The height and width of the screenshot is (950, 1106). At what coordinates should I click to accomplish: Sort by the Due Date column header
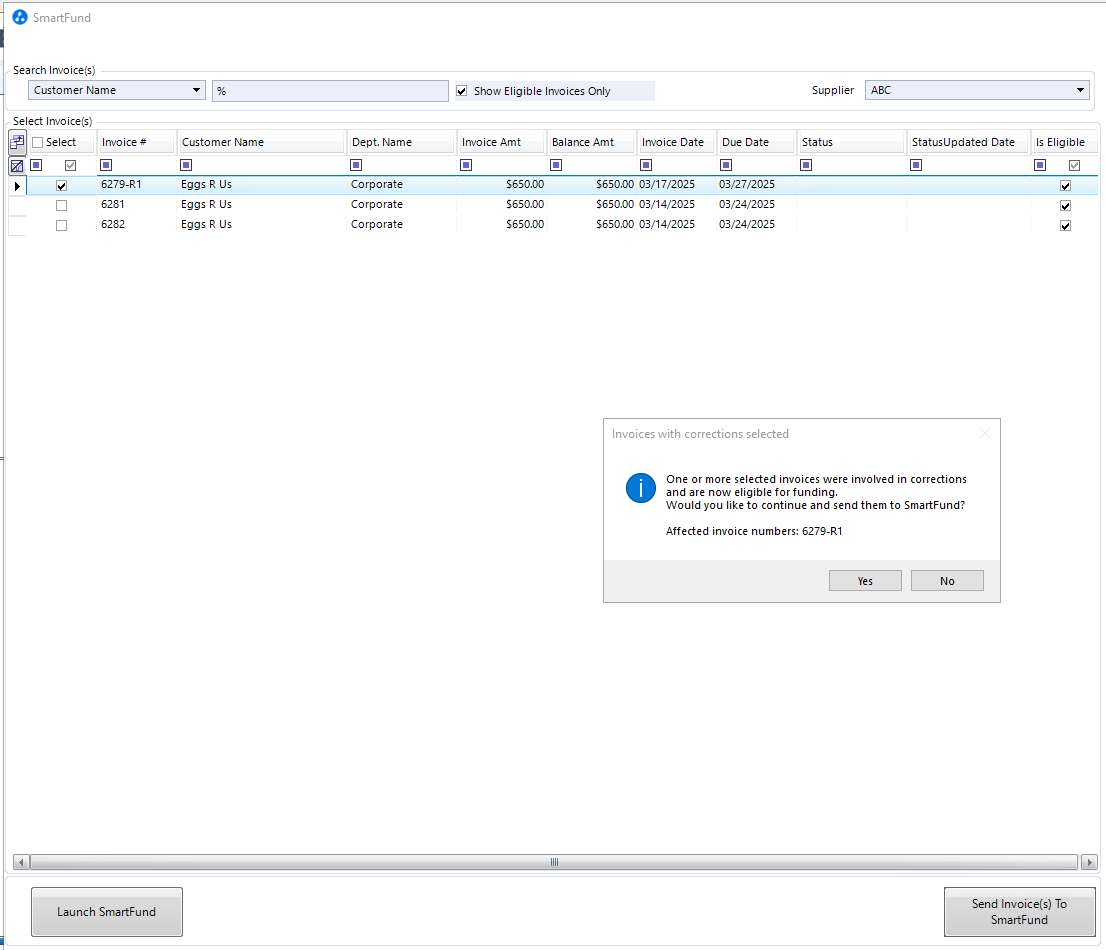(x=756, y=142)
